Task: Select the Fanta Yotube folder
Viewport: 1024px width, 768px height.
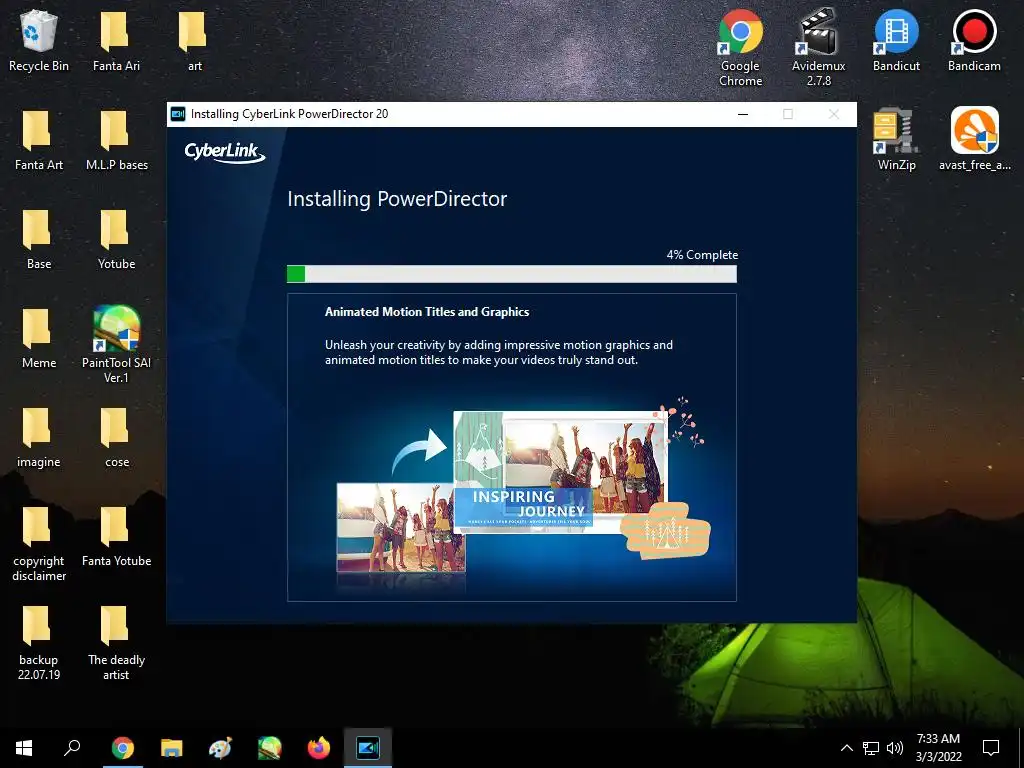Action: click(116, 537)
